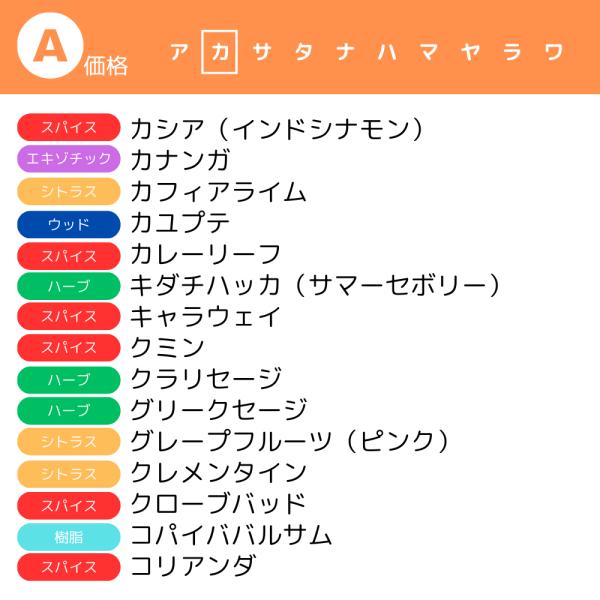Click the circular A price grade icon
The height and width of the screenshot is (600, 600).
(50, 46)
